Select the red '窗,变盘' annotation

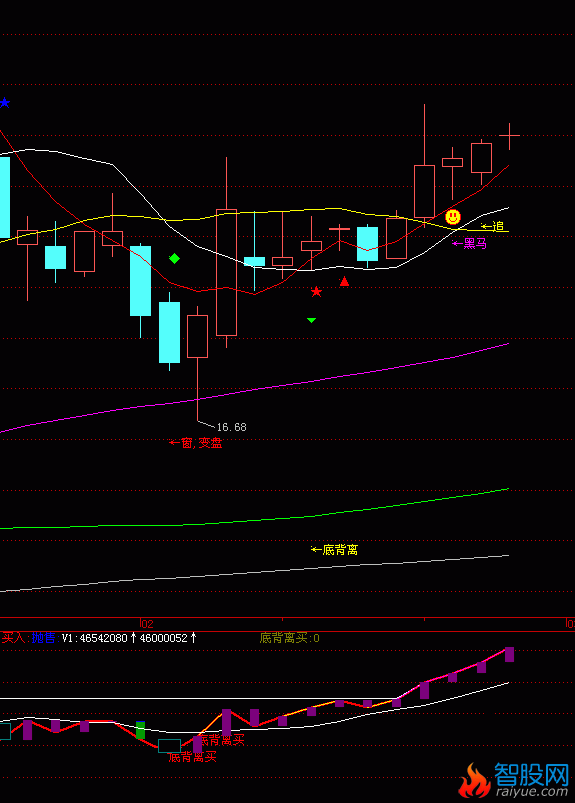coord(196,443)
